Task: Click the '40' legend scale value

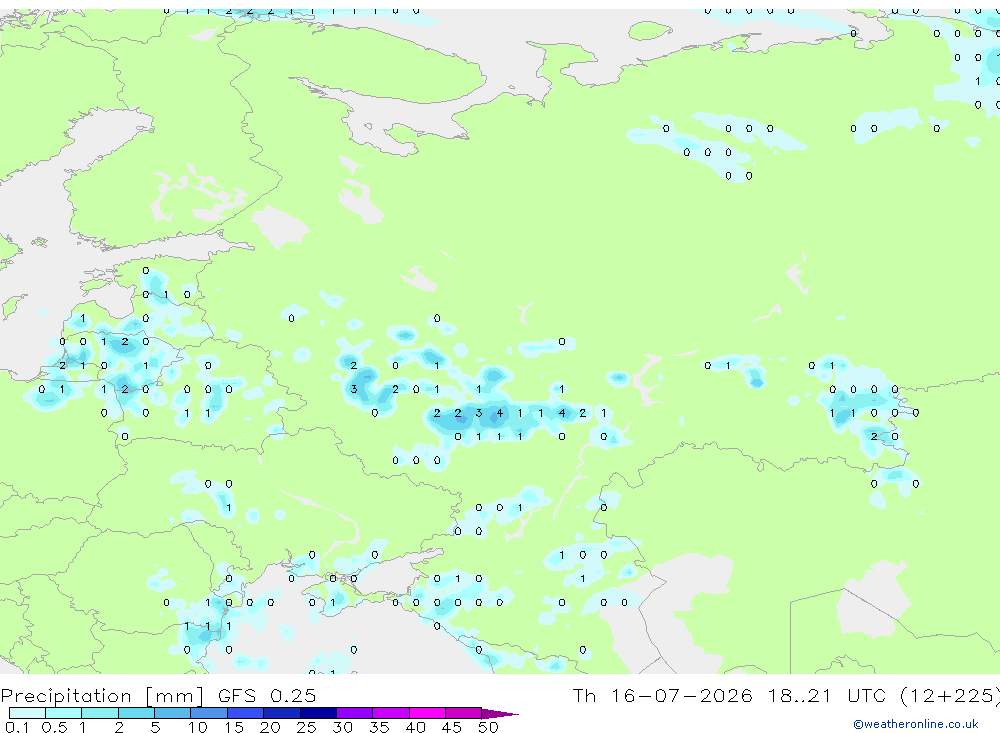Action: [x=415, y=727]
